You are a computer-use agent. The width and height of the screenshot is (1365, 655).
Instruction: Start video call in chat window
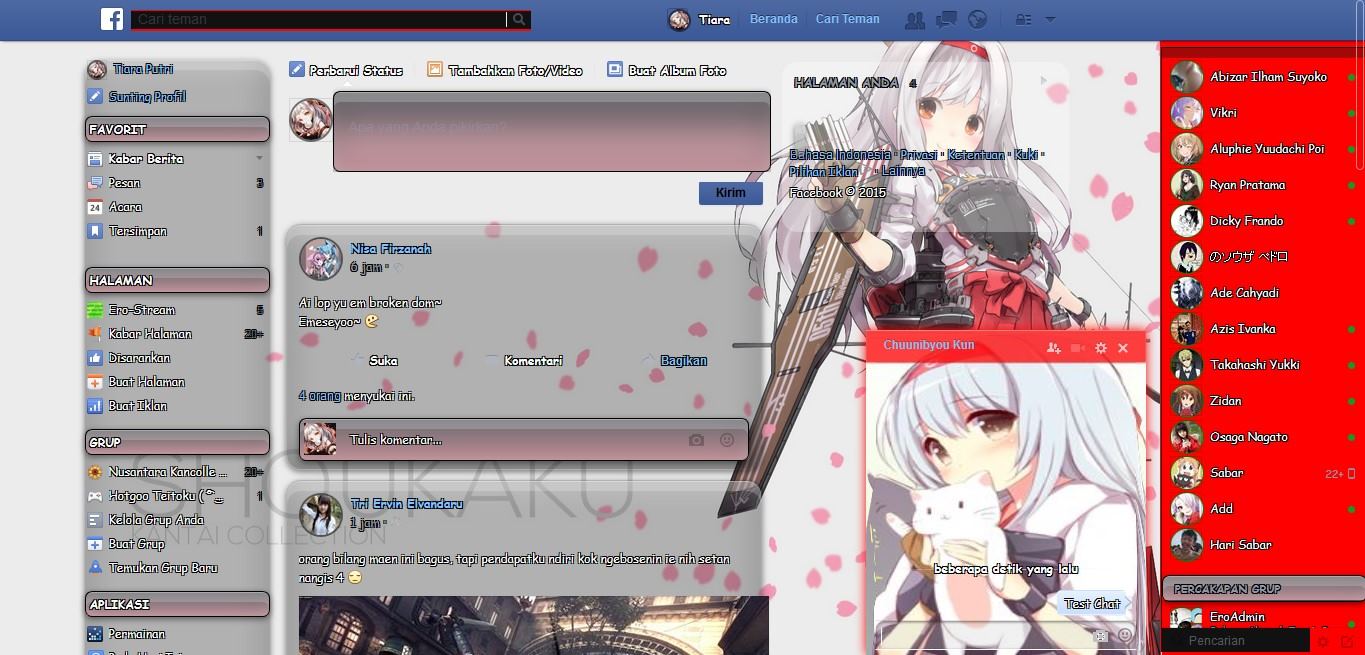[x=1077, y=347]
